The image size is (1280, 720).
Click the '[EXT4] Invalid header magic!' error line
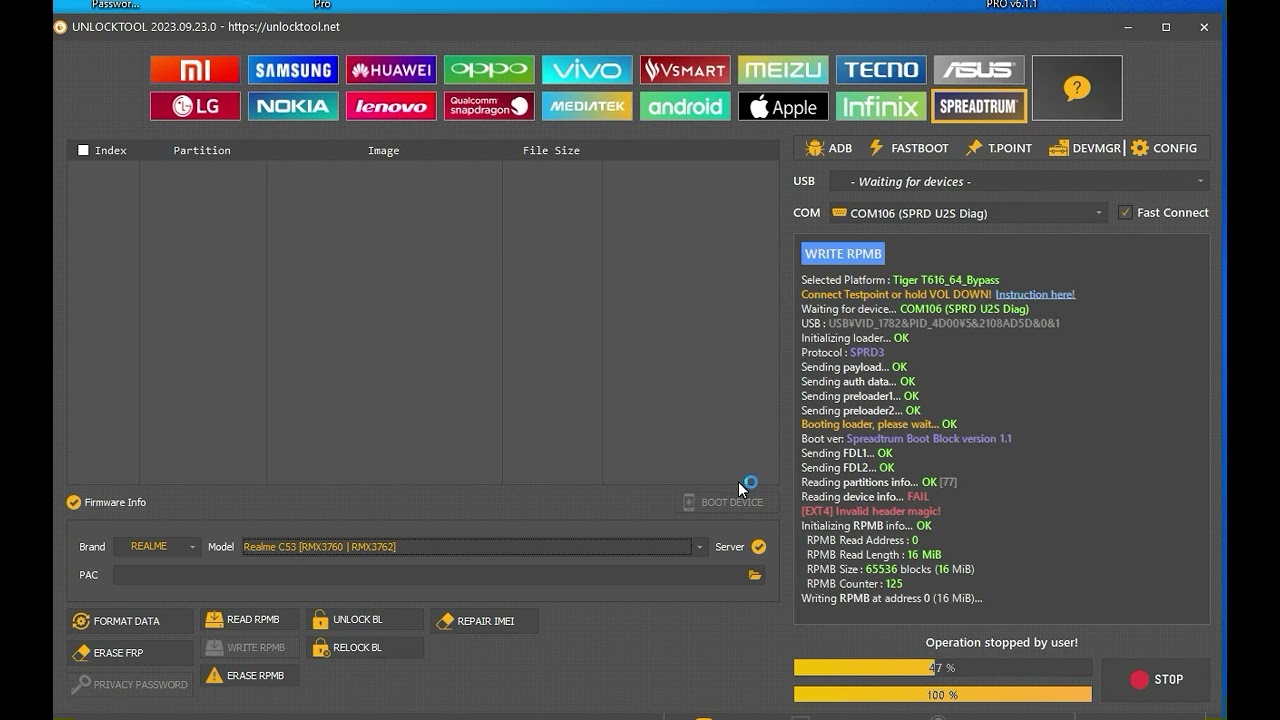coord(871,511)
